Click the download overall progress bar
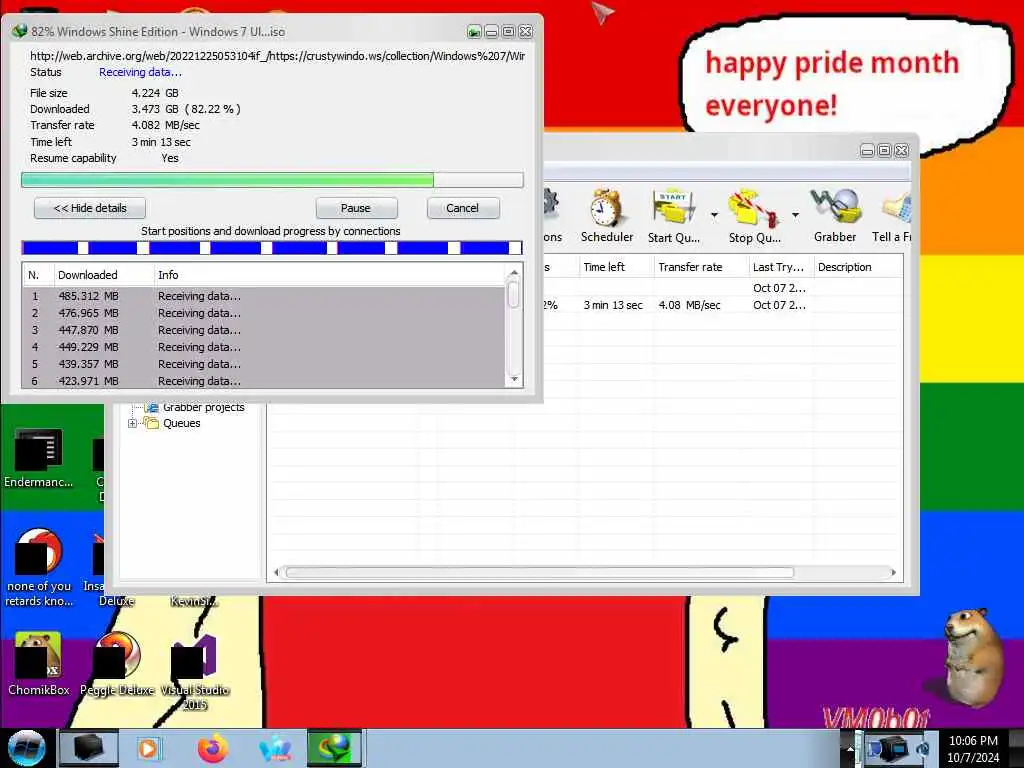The image size is (1024, 768). pyautogui.click(x=272, y=180)
